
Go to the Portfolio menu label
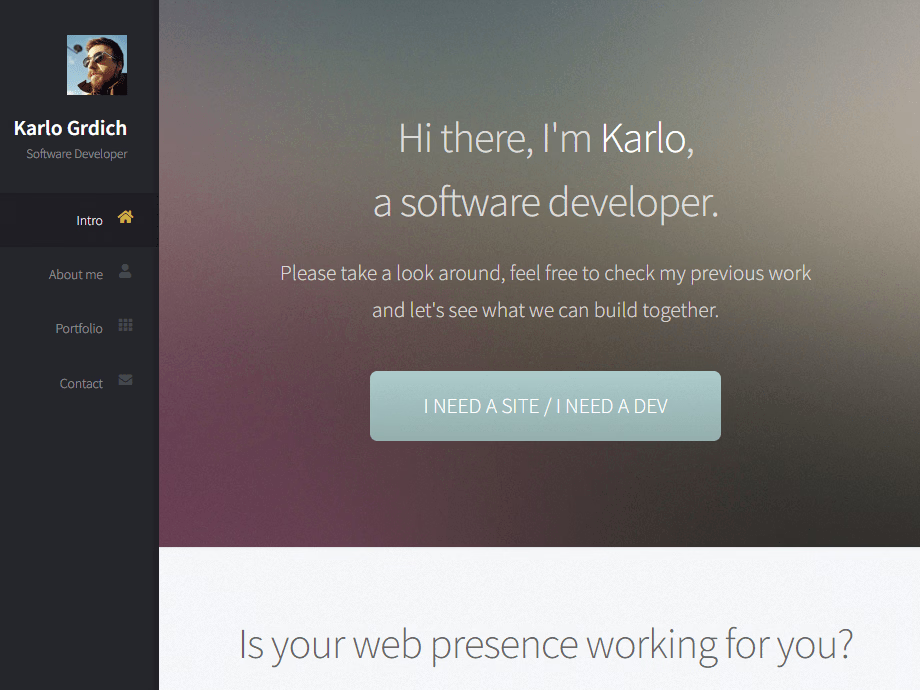[79, 329]
